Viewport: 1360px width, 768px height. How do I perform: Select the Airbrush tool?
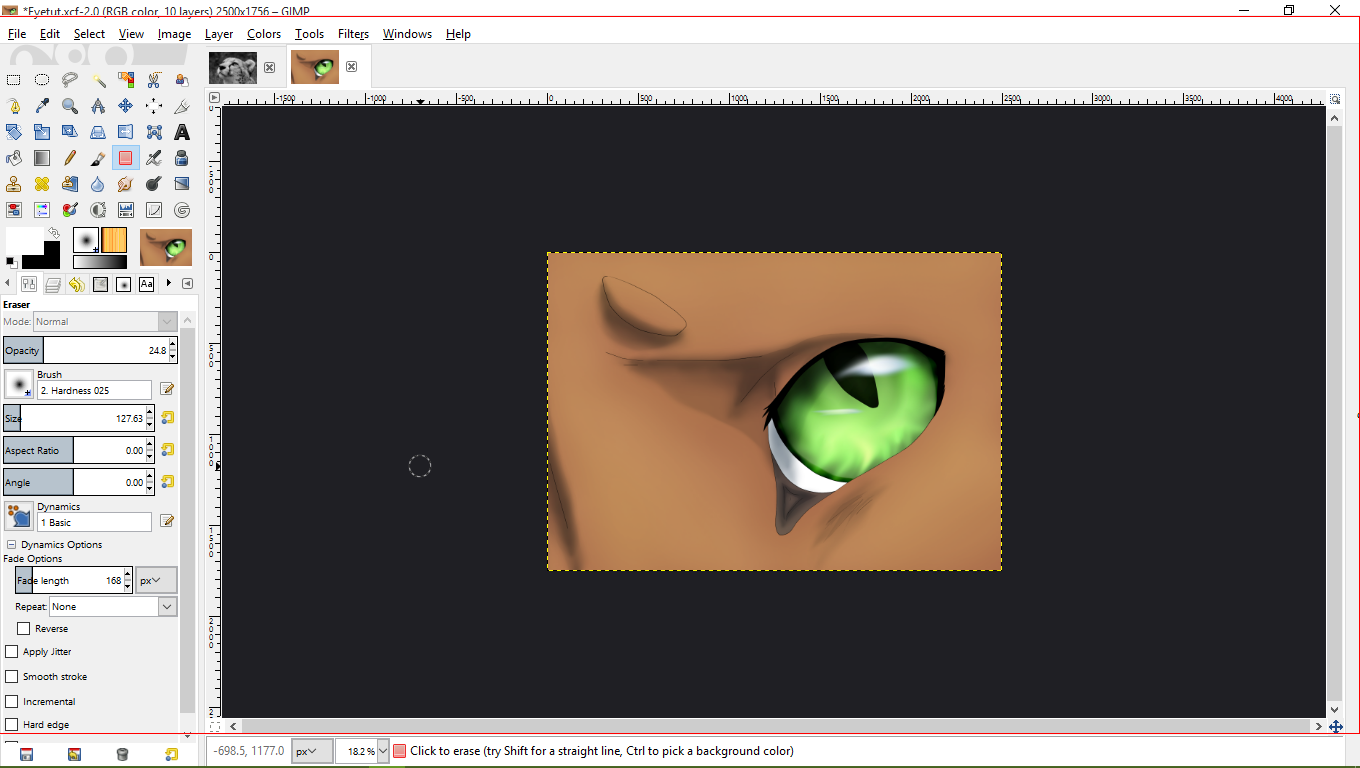coord(154,158)
